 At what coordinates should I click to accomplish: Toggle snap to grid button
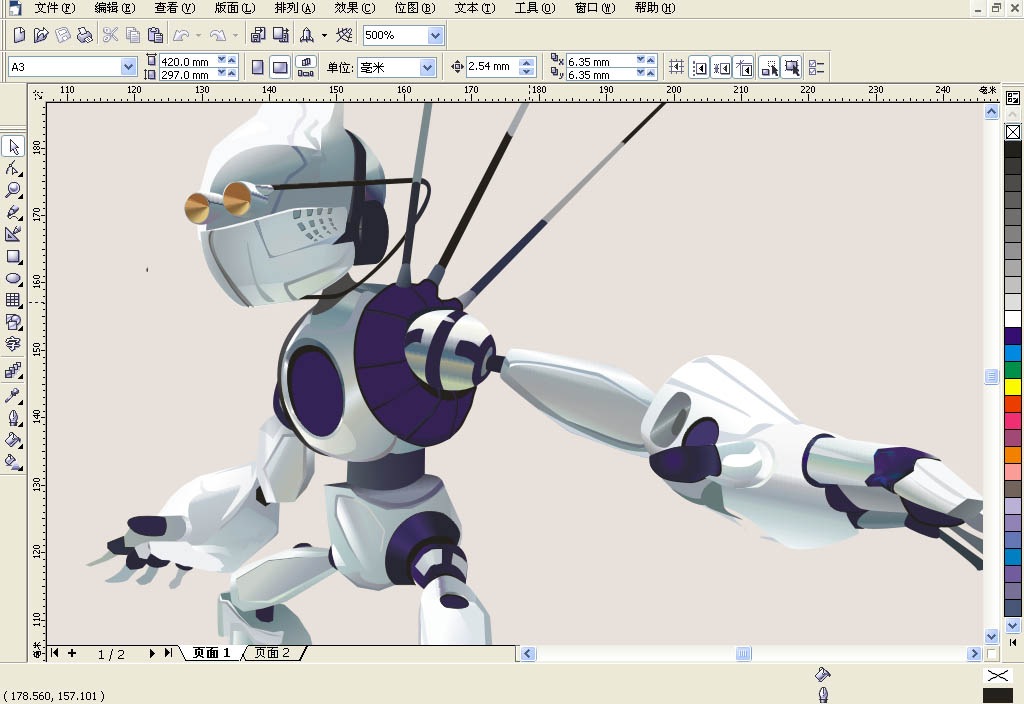coord(677,67)
